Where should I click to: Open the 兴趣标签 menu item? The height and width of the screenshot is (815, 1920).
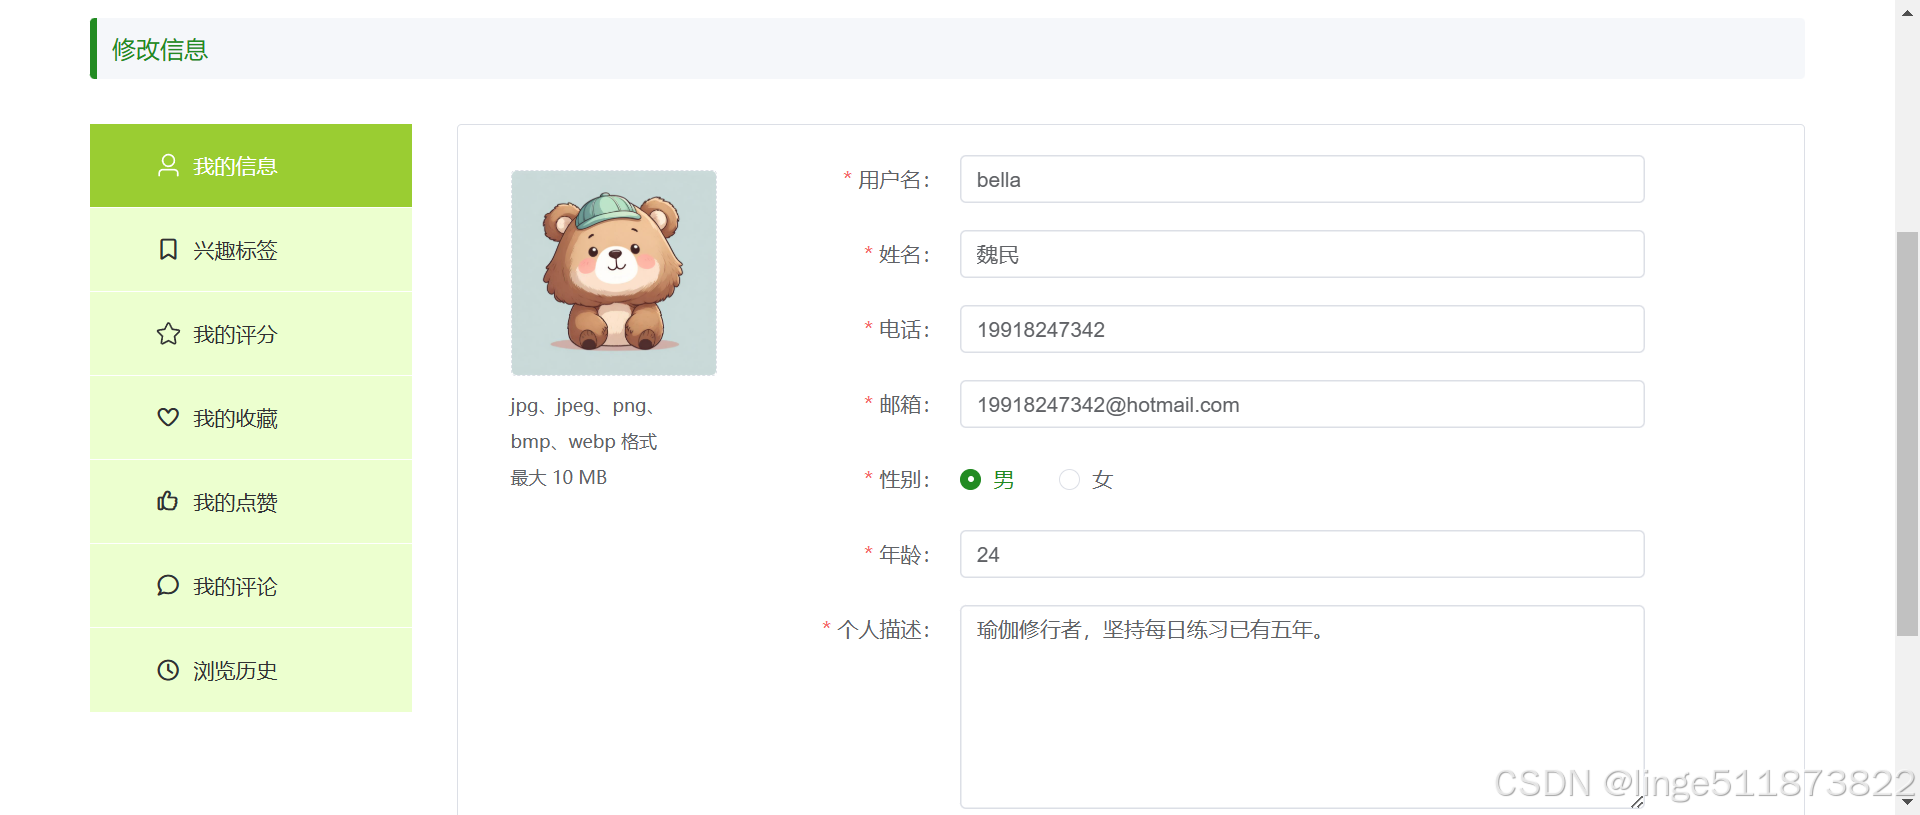tap(251, 249)
